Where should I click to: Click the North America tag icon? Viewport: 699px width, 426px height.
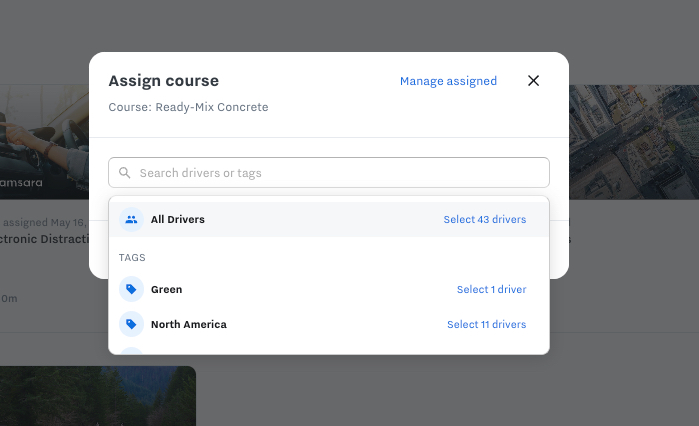click(131, 324)
